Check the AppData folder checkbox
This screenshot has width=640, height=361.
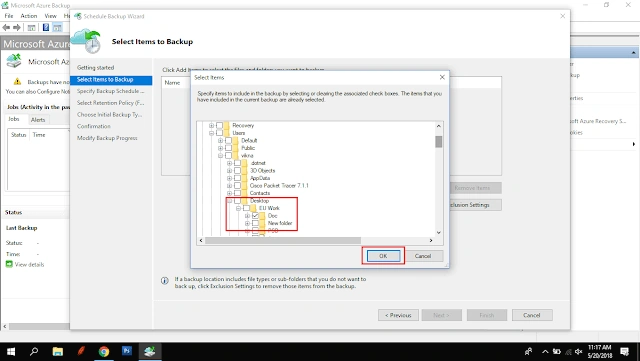[238, 178]
